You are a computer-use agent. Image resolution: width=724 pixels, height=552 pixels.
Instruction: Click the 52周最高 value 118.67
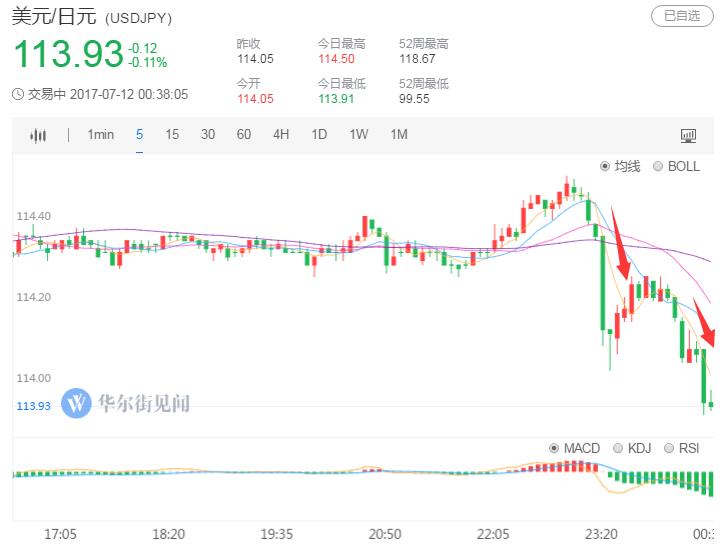[417, 59]
